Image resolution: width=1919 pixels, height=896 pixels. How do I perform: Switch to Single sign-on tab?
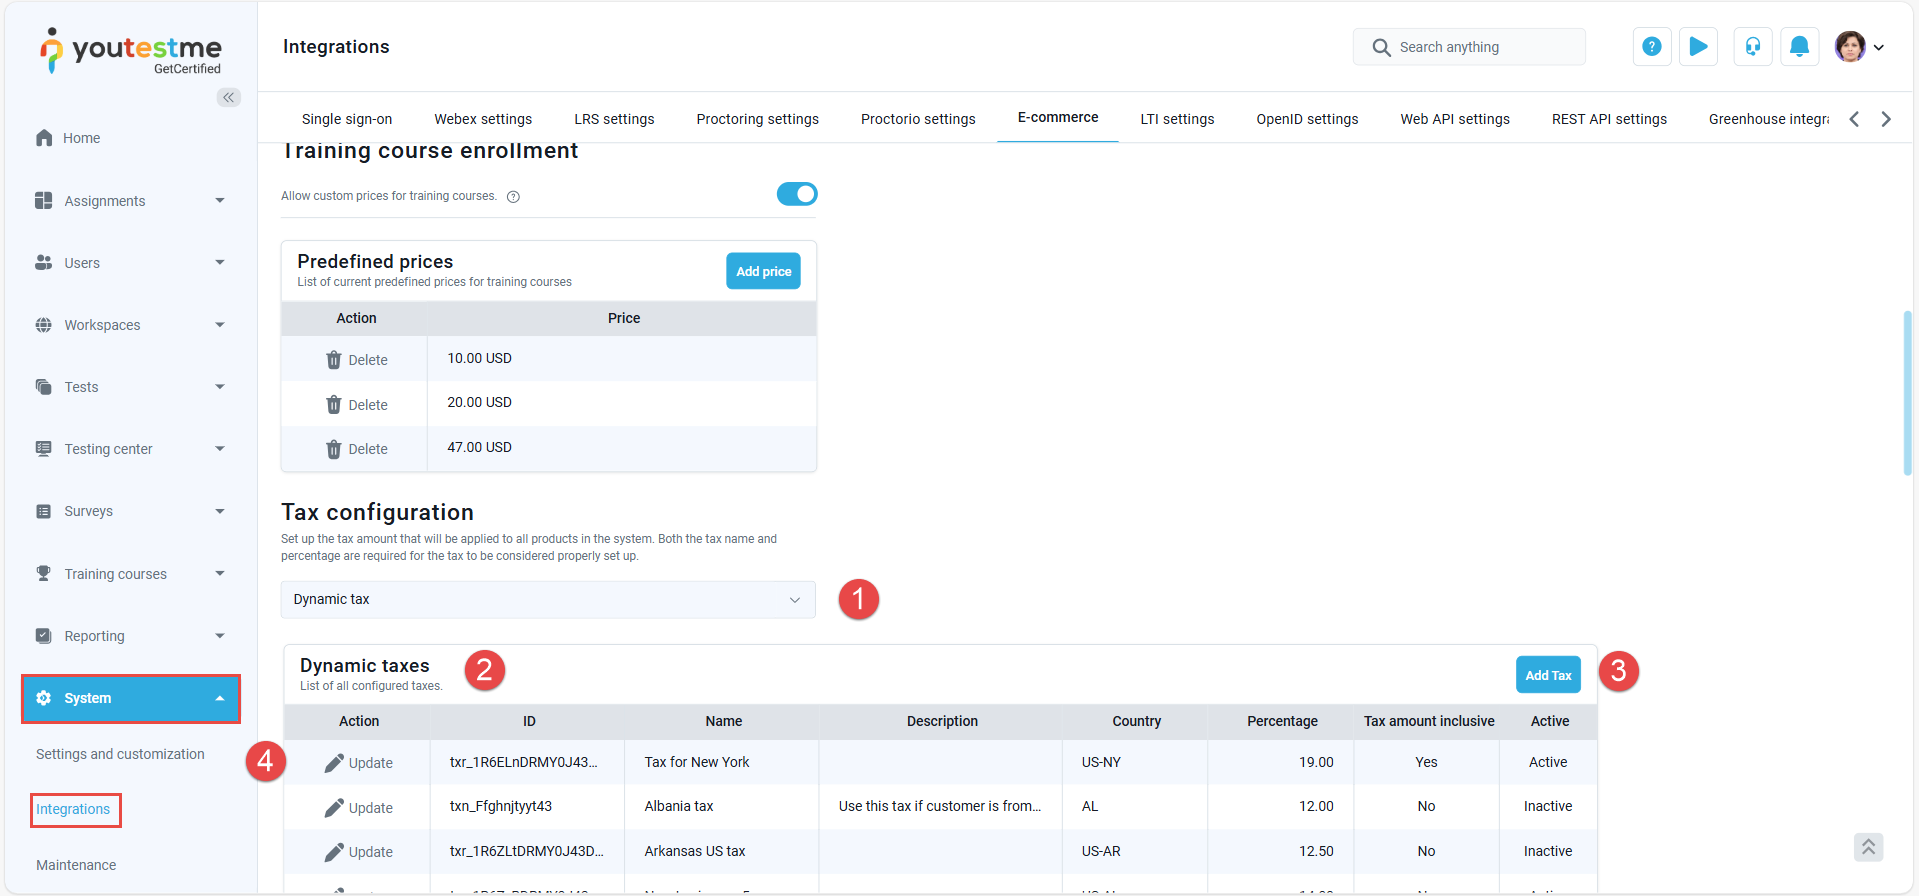[x=347, y=119]
